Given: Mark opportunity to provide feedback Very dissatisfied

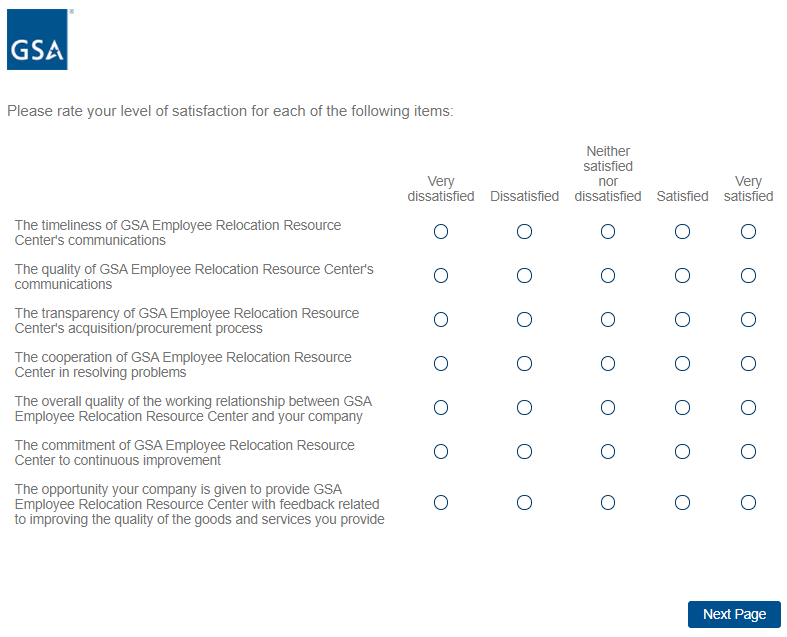Looking at the screenshot, I should 441,503.
